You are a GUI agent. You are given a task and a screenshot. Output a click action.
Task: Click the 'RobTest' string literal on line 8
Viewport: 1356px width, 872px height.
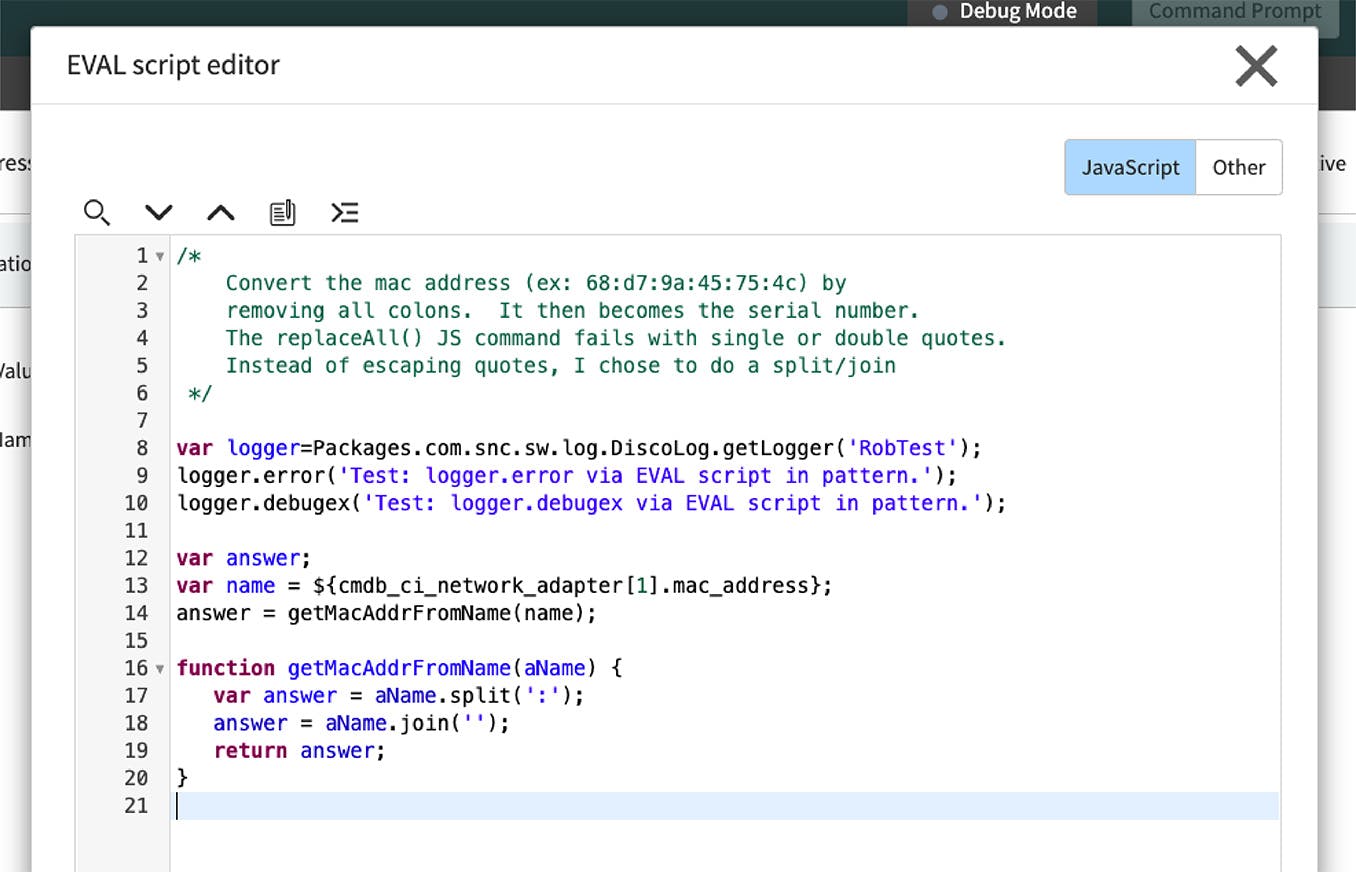900,447
